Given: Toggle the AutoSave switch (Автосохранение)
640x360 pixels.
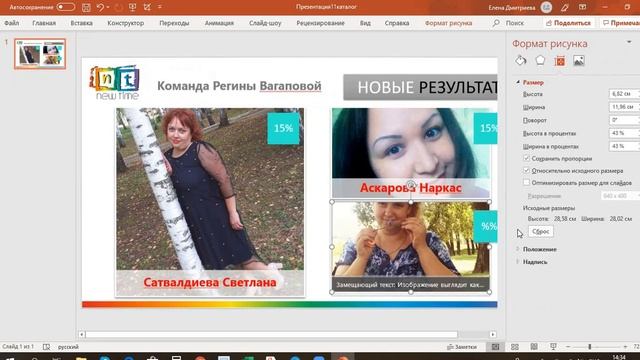Looking at the screenshot, I should point(66,7).
